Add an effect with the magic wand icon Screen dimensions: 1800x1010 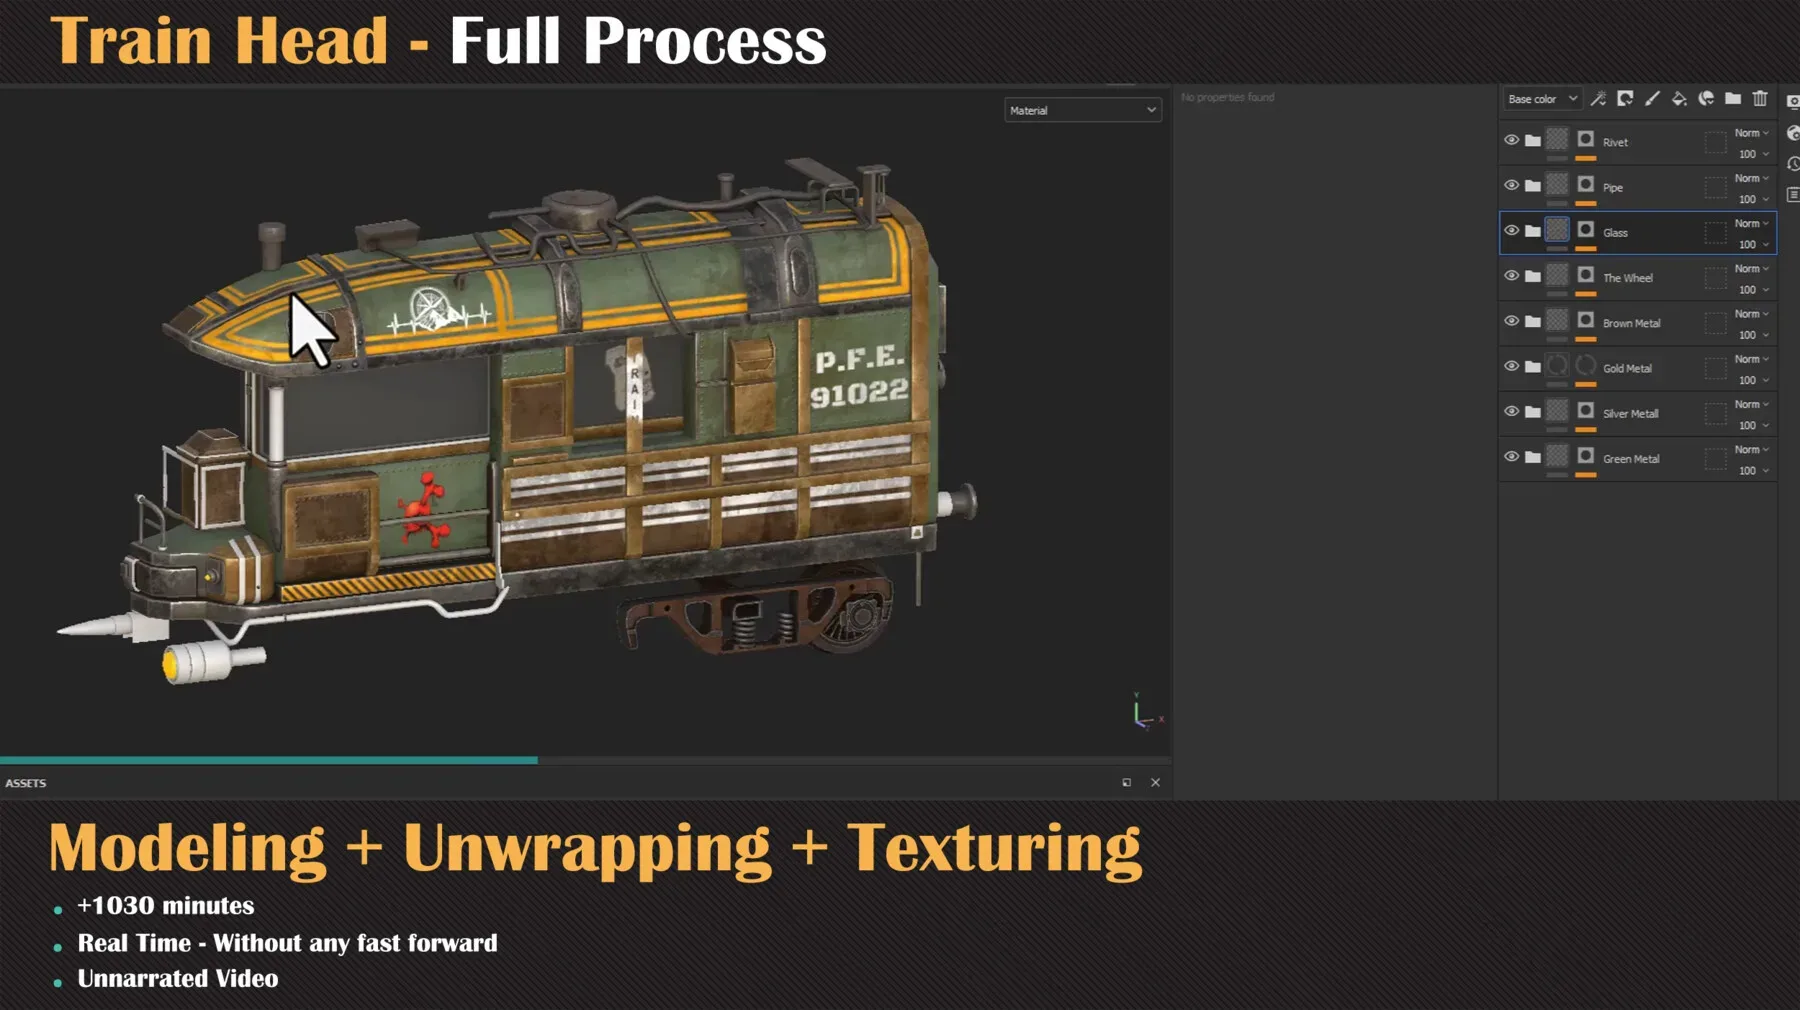coord(1598,99)
